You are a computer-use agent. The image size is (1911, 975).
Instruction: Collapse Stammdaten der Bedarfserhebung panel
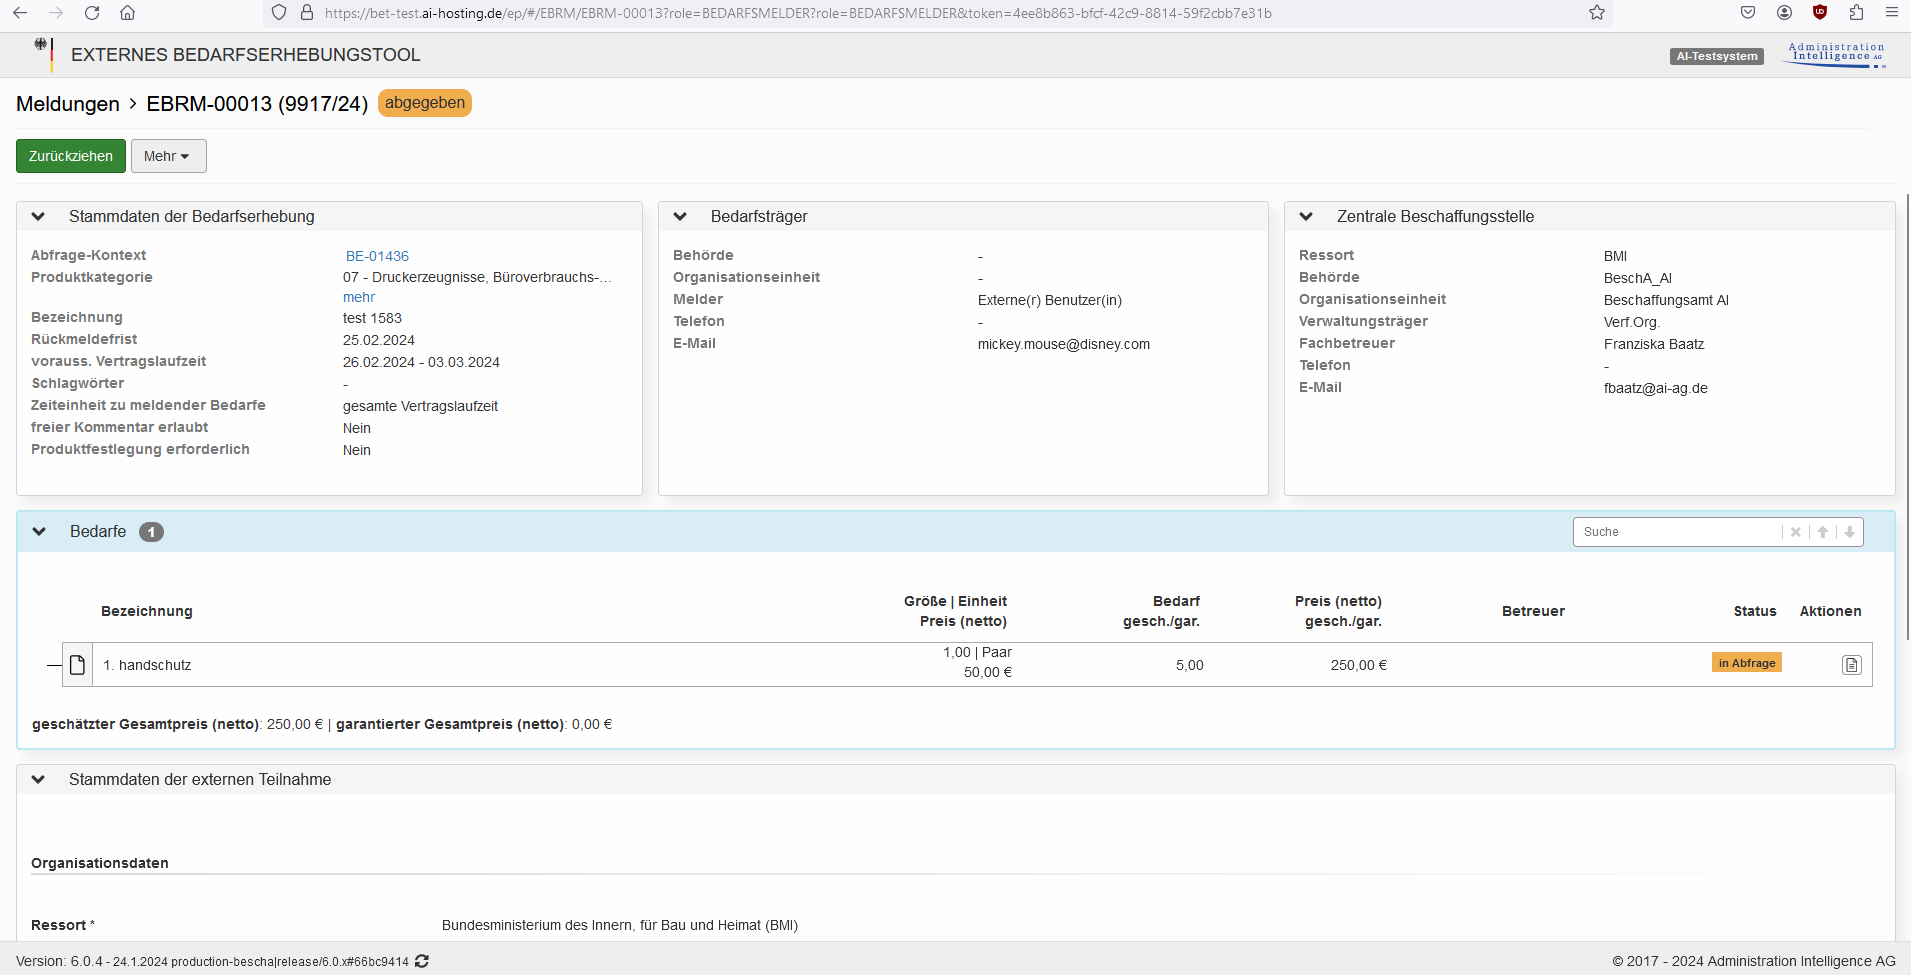(x=38, y=217)
